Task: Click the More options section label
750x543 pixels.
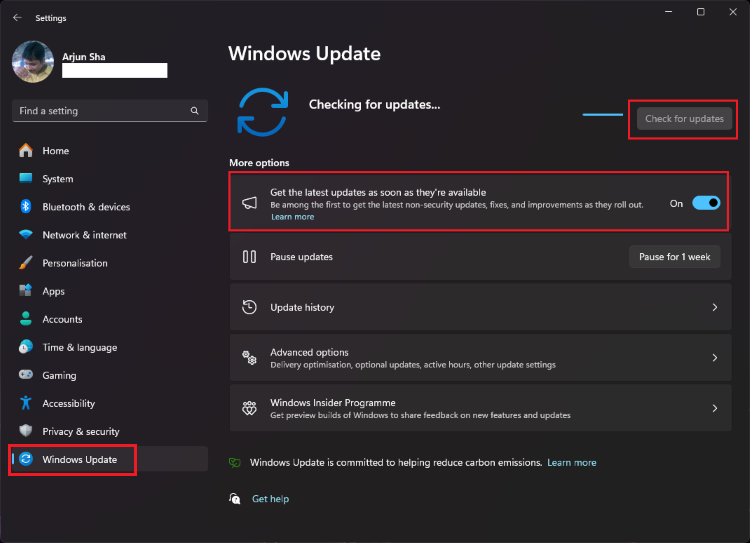Action: pos(259,163)
